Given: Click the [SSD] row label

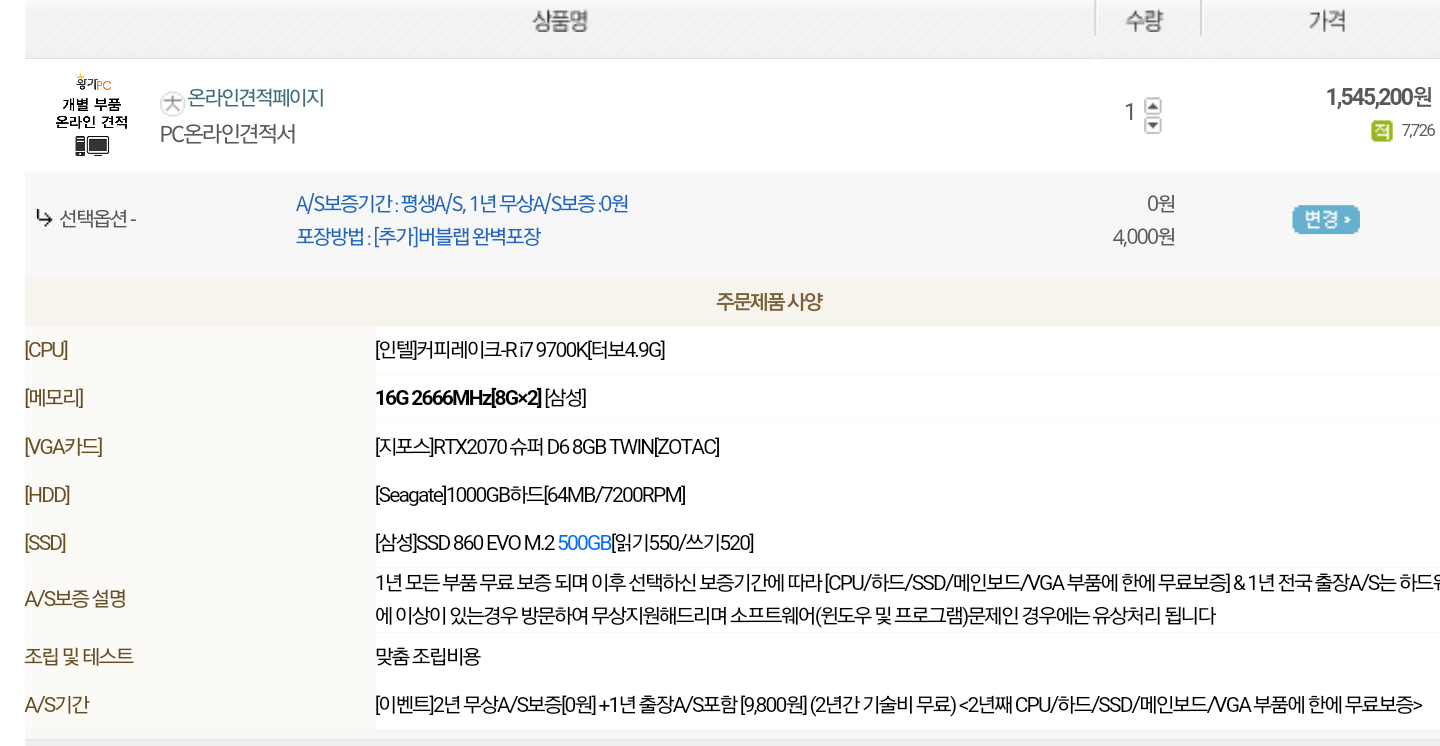Looking at the screenshot, I should click(x=45, y=543).
